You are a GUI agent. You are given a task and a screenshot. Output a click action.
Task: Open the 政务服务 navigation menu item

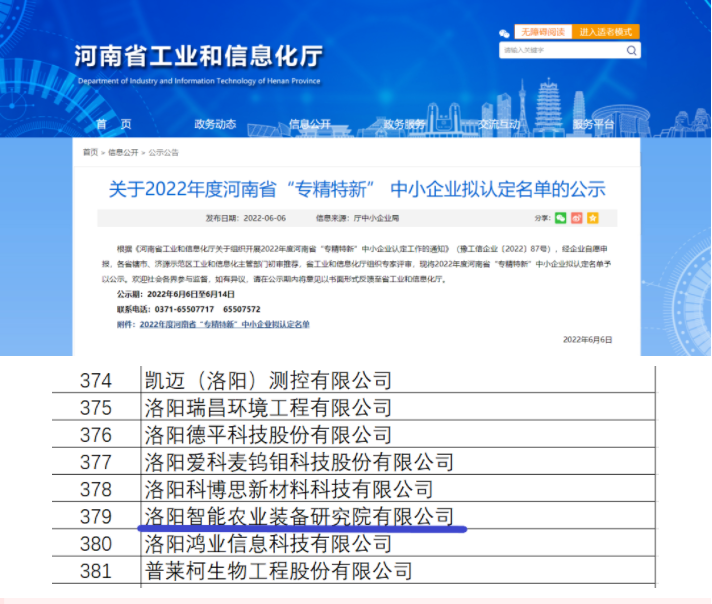click(x=405, y=124)
